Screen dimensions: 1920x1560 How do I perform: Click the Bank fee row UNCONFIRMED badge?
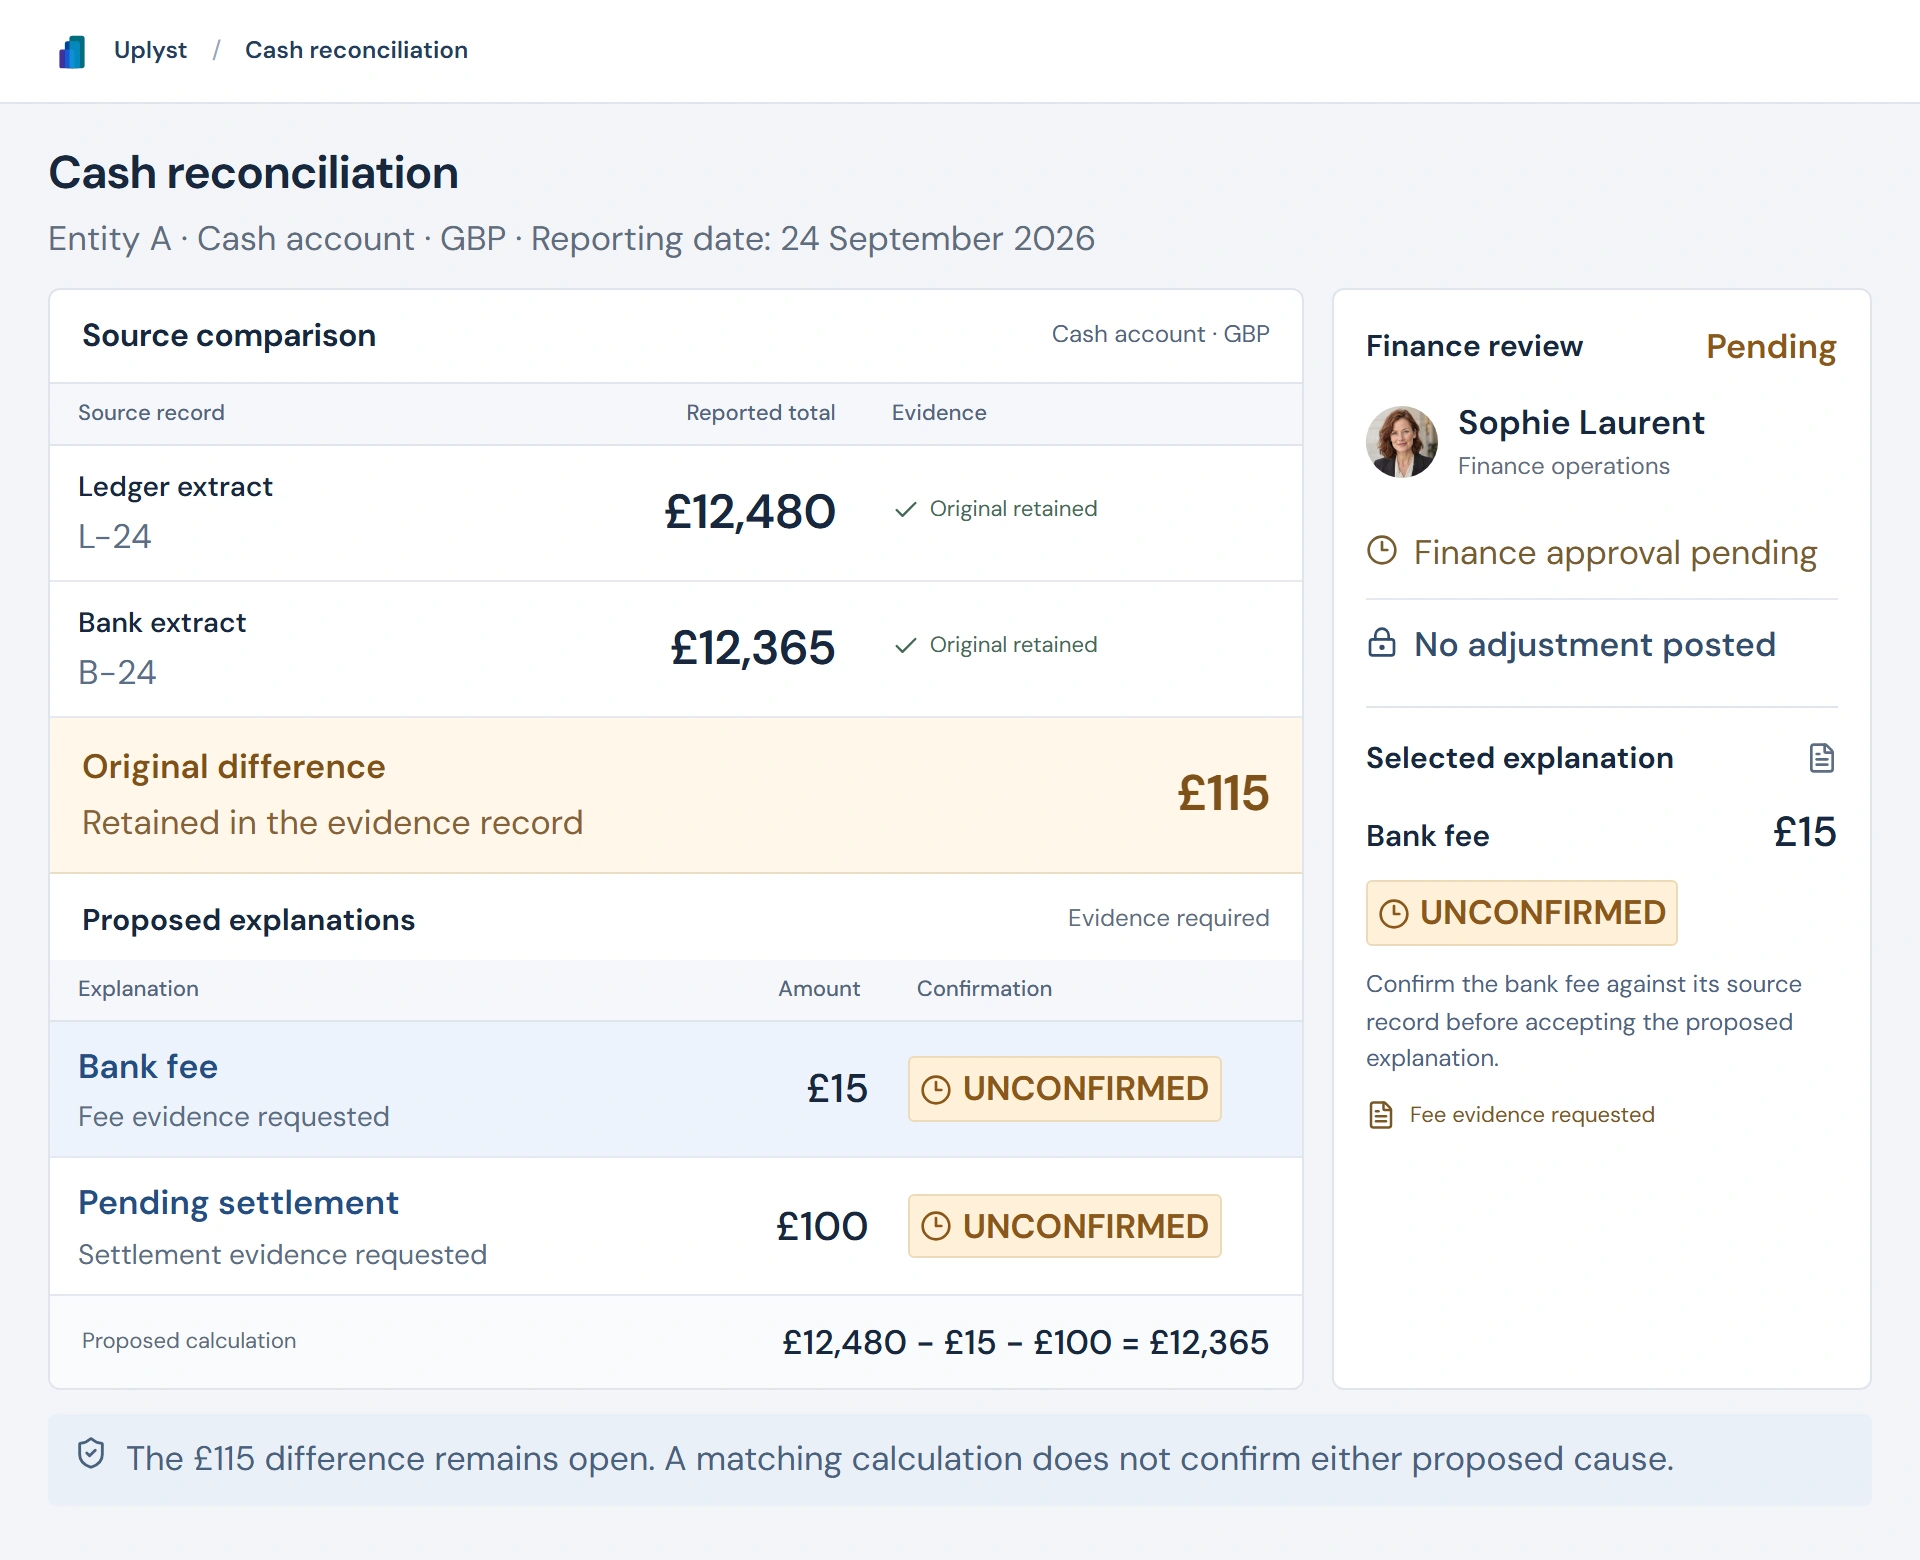[x=1065, y=1089]
